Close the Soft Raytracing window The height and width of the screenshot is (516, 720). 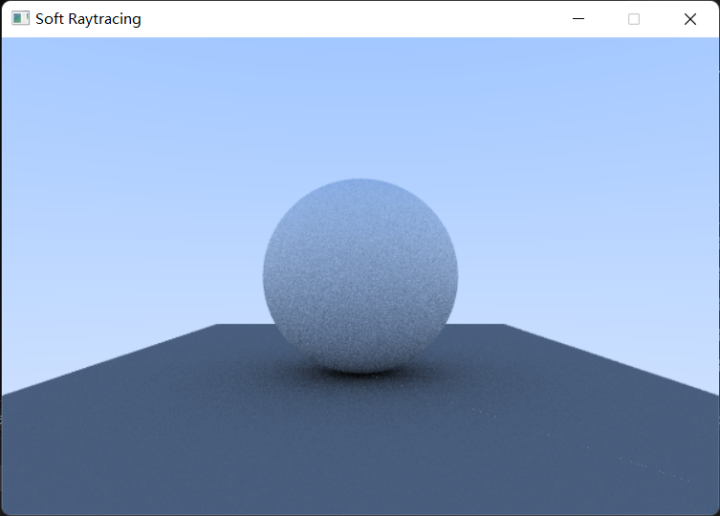[x=690, y=19]
